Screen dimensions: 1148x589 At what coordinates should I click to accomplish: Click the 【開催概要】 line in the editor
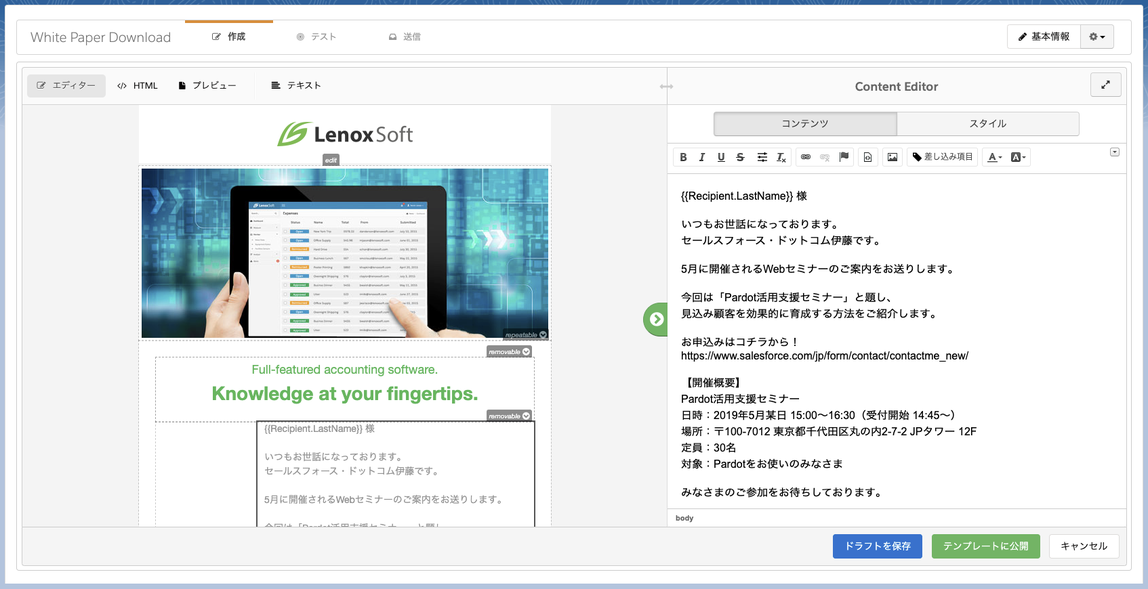pos(714,383)
